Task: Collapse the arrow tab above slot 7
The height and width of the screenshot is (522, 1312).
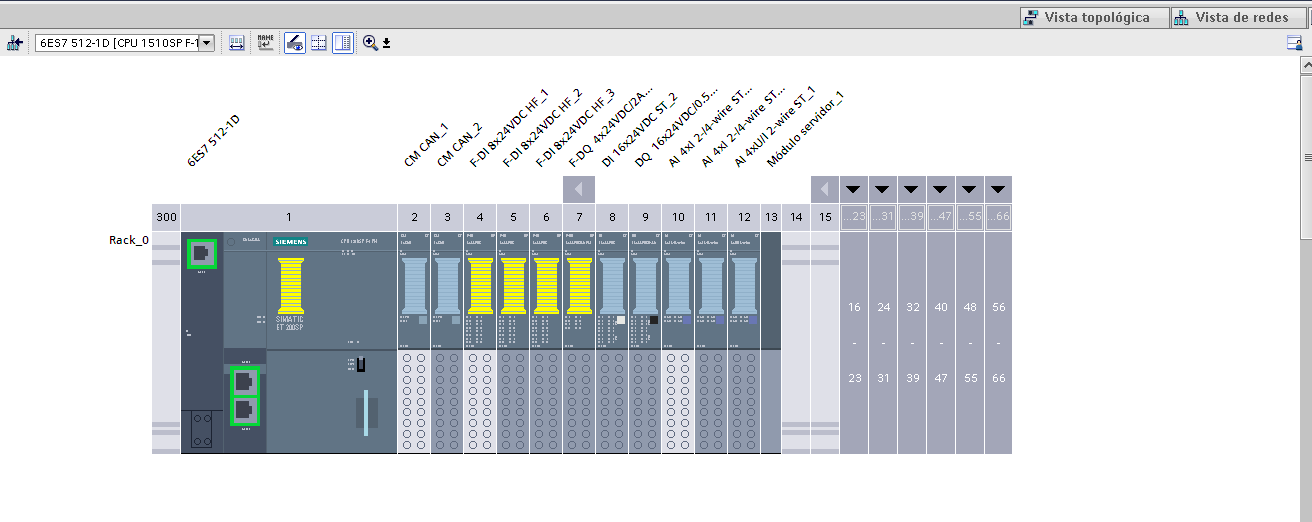Action: [x=579, y=190]
